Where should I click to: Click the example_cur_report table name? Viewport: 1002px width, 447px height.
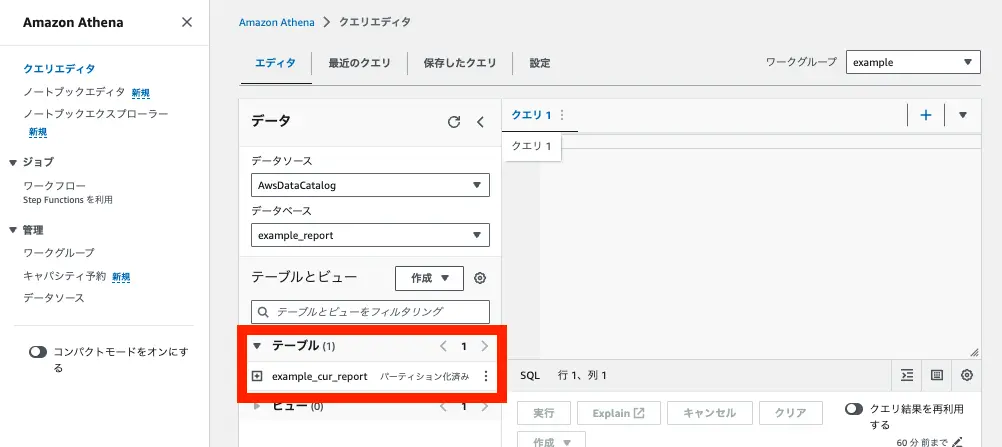coord(320,377)
